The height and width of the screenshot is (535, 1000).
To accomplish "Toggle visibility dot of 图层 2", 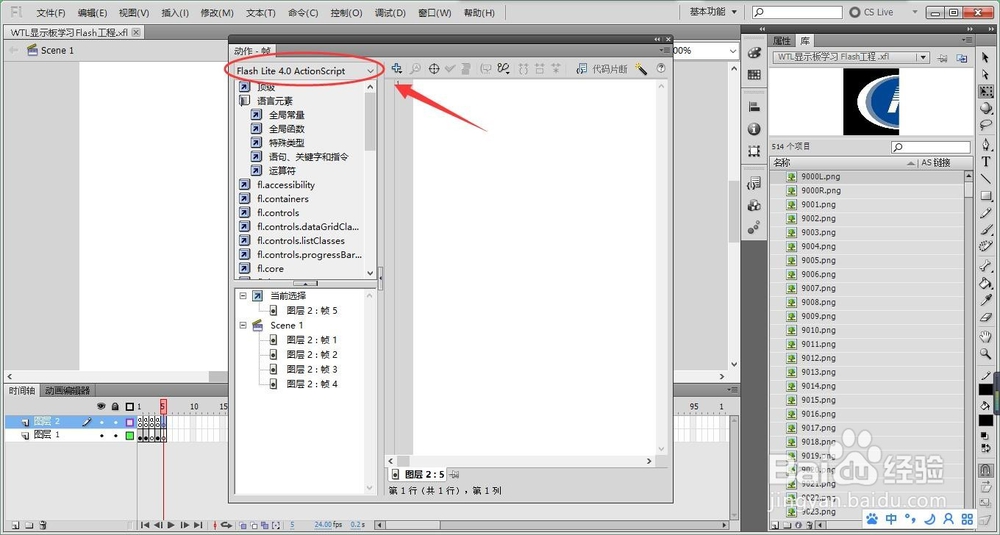I will click(x=101, y=421).
